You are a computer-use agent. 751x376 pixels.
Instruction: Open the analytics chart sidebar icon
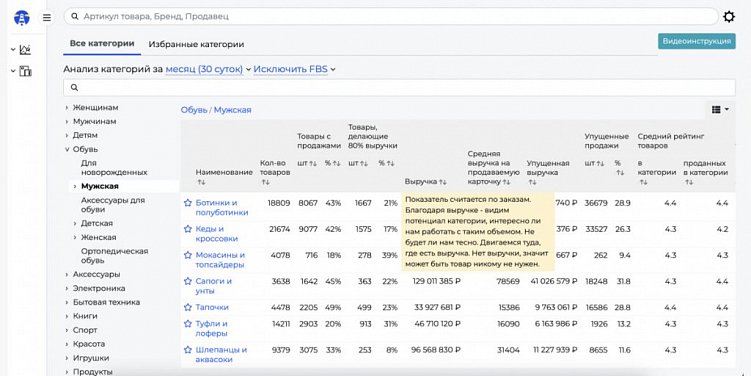click(25, 49)
